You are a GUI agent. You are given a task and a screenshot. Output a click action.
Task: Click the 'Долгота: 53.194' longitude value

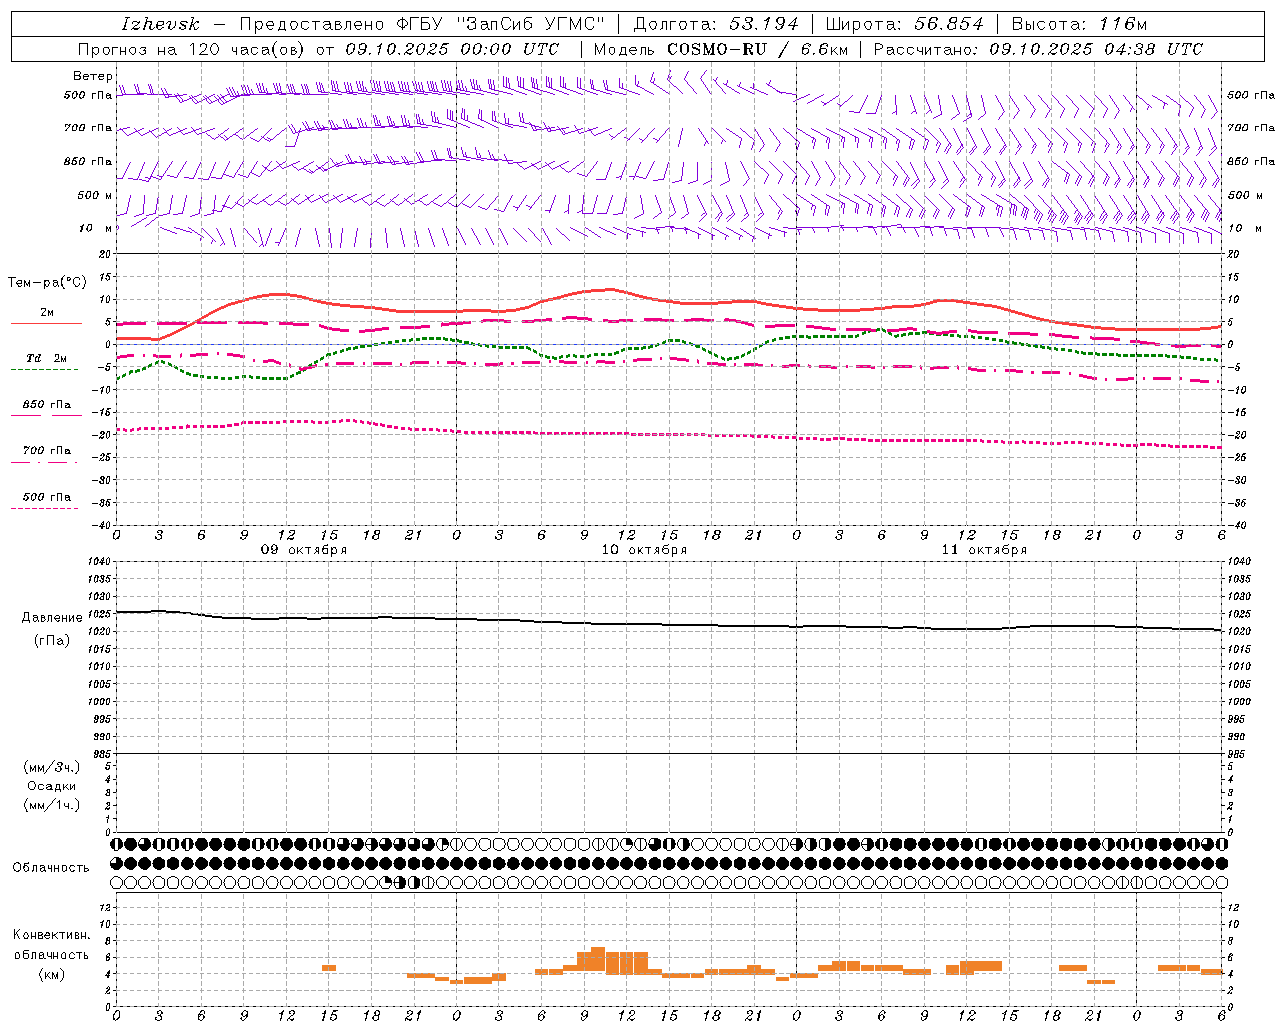(715, 24)
